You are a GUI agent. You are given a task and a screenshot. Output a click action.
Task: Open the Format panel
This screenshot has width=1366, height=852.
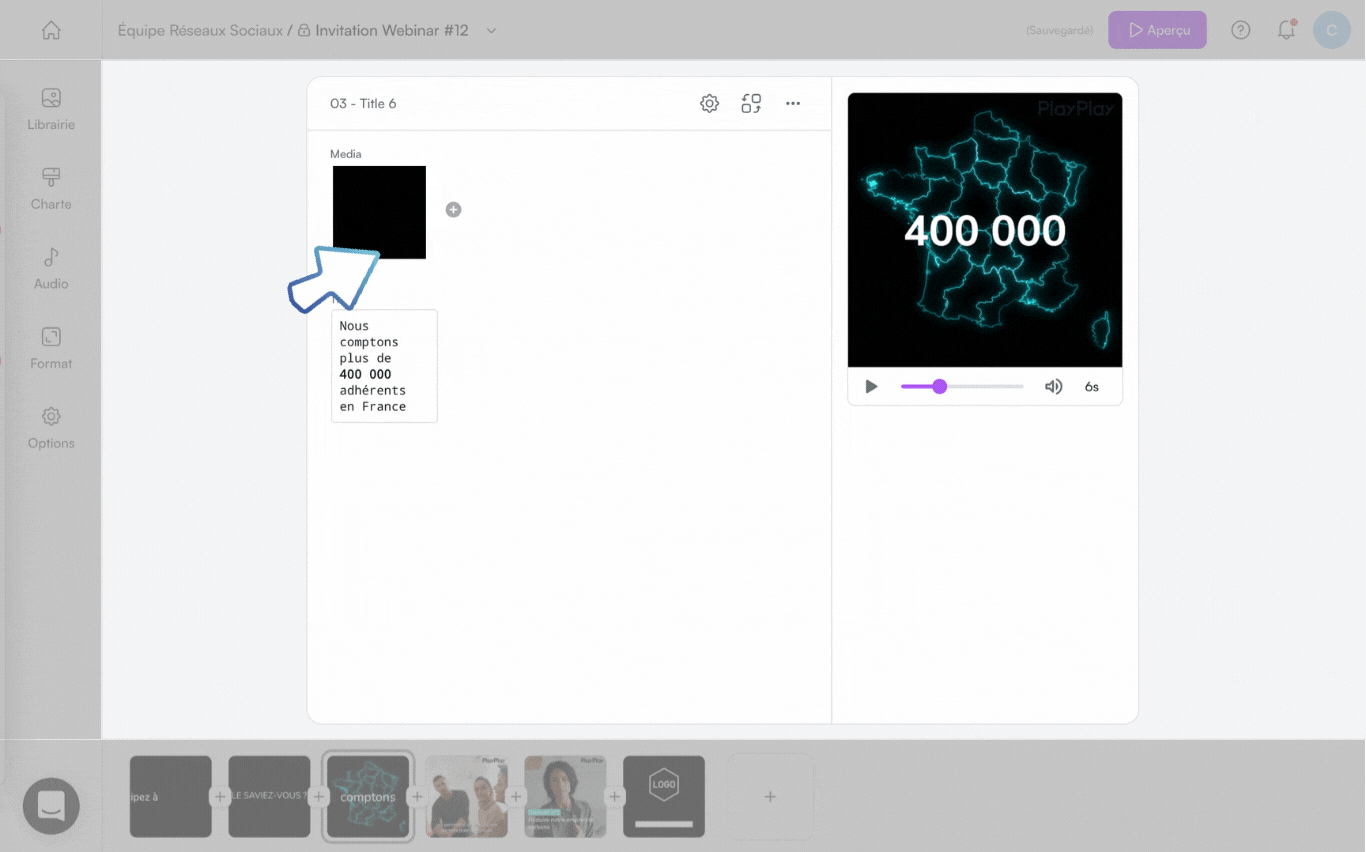tap(51, 349)
